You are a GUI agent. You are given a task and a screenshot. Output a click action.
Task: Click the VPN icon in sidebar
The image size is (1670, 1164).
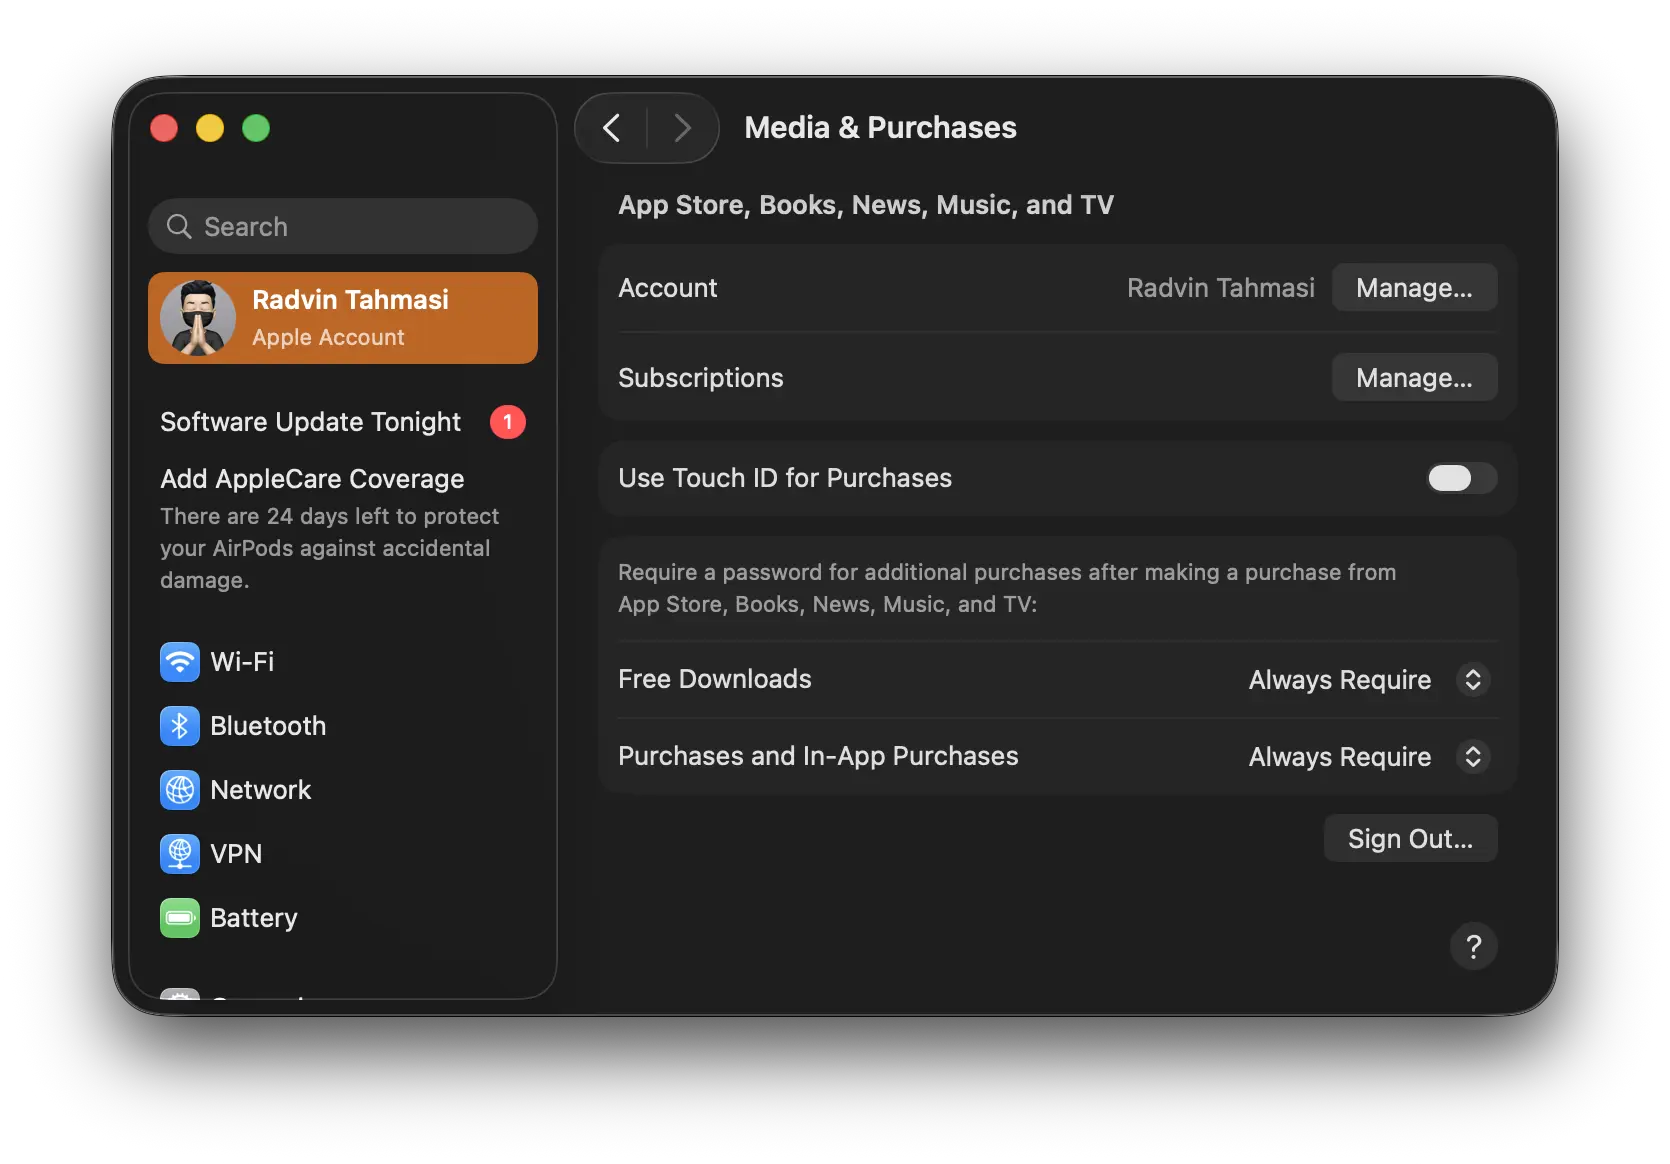click(x=180, y=854)
